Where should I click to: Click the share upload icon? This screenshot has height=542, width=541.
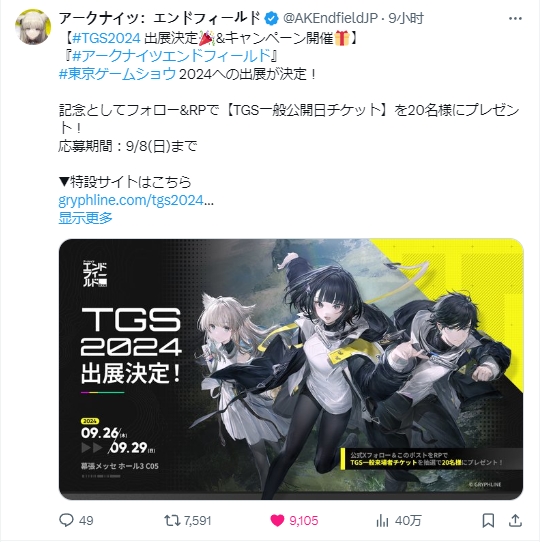[515, 520]
